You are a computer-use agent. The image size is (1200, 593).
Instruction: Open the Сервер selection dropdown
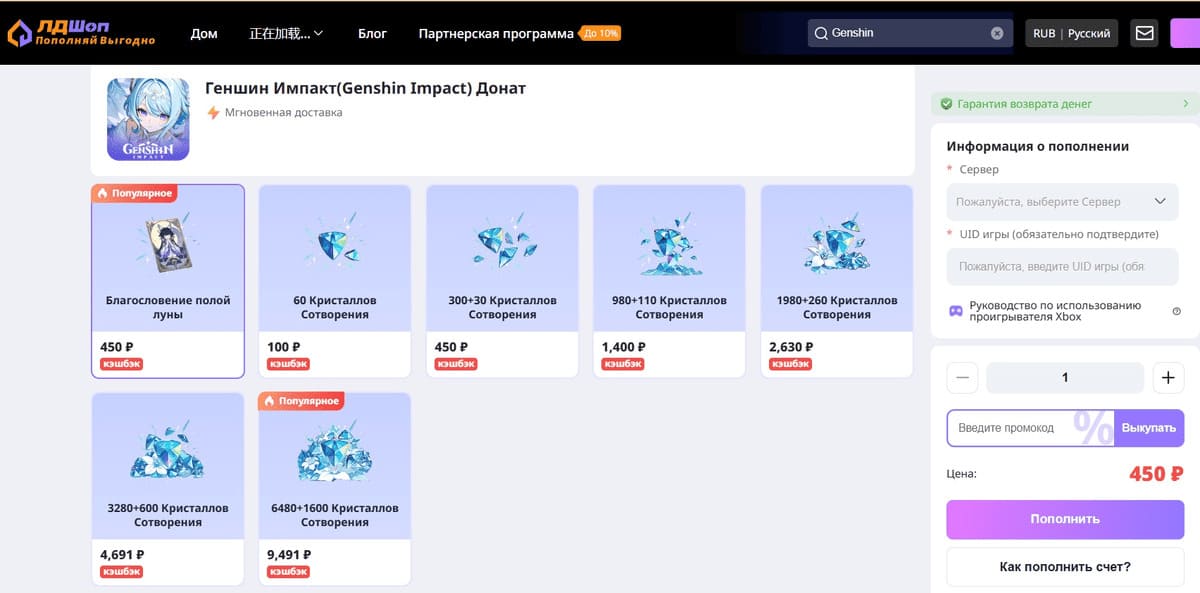click(1064, 201)
